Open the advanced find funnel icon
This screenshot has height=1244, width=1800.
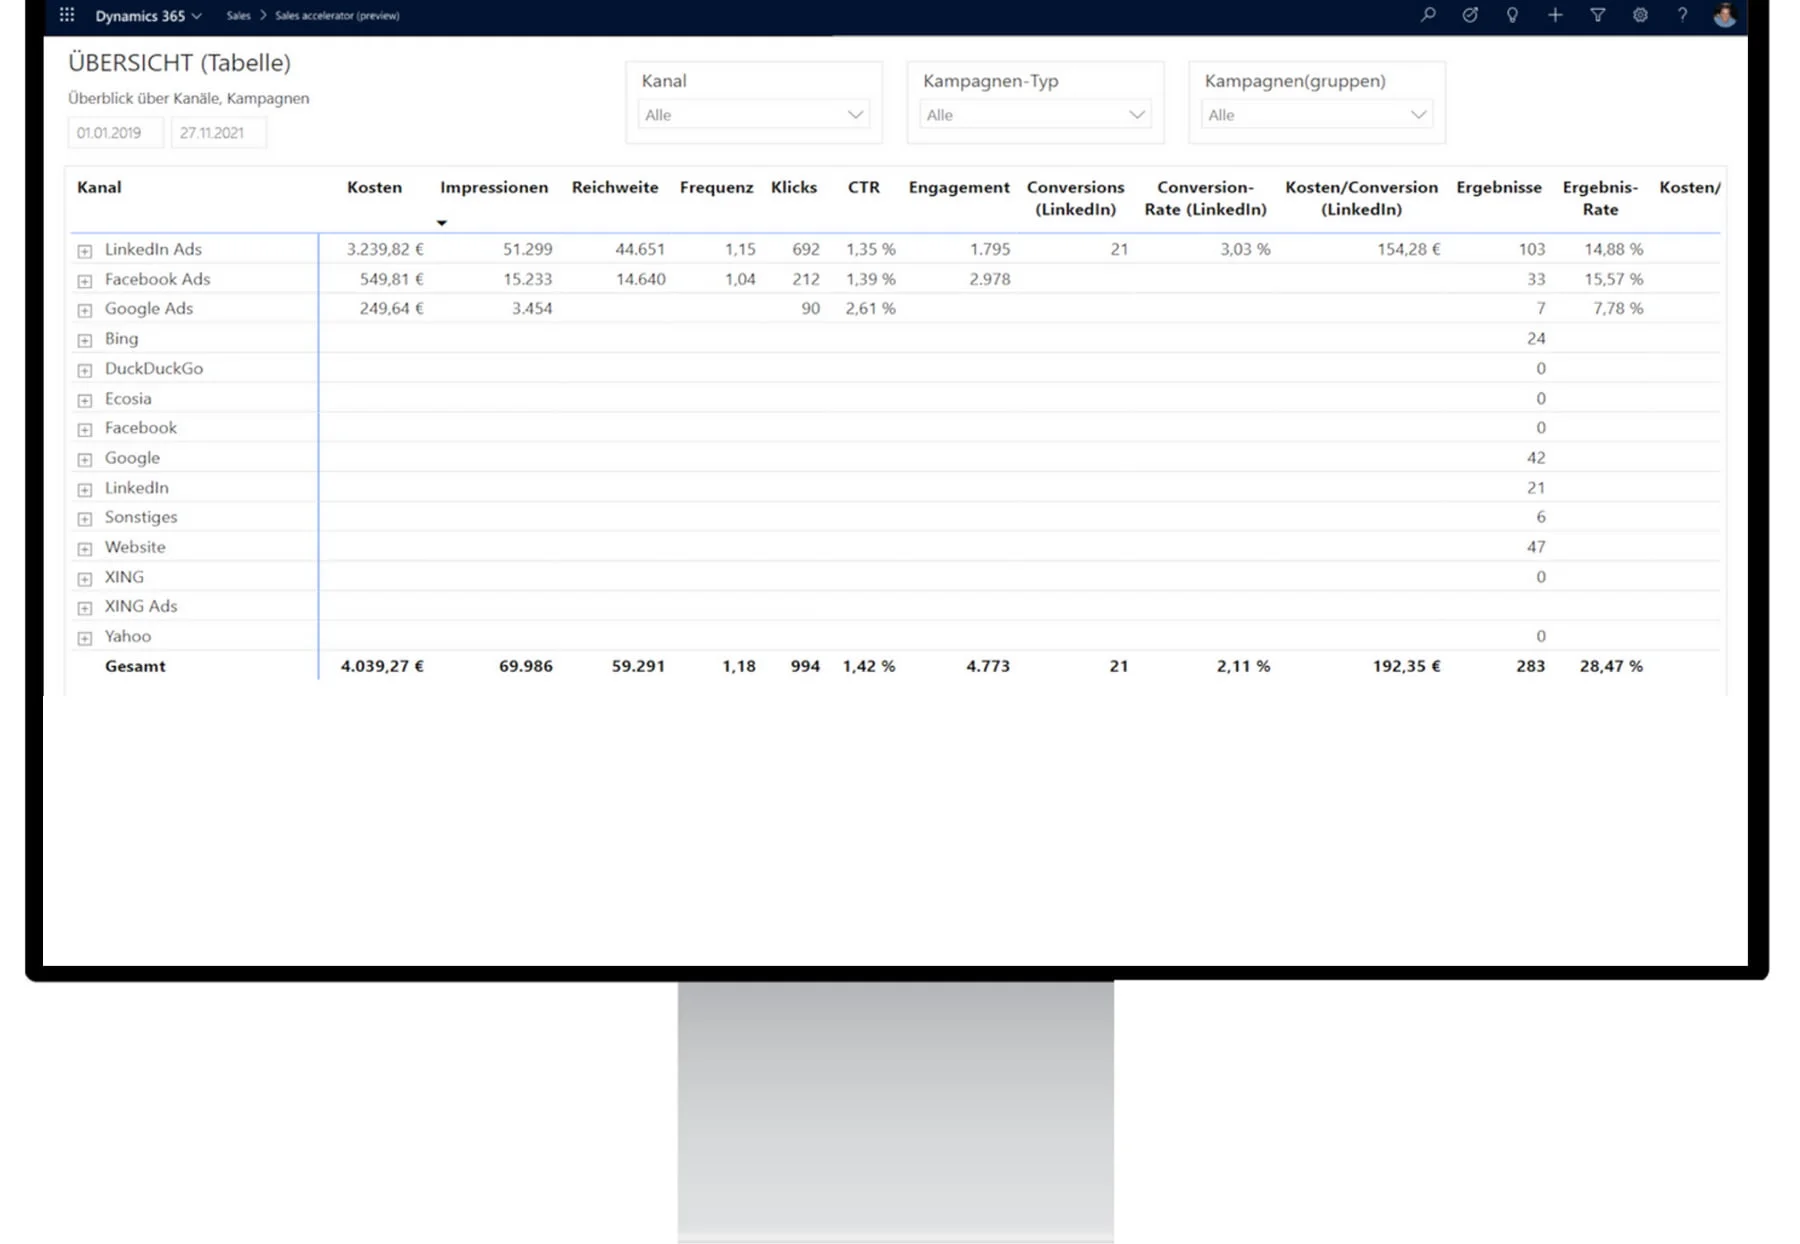pos(1598,15)
